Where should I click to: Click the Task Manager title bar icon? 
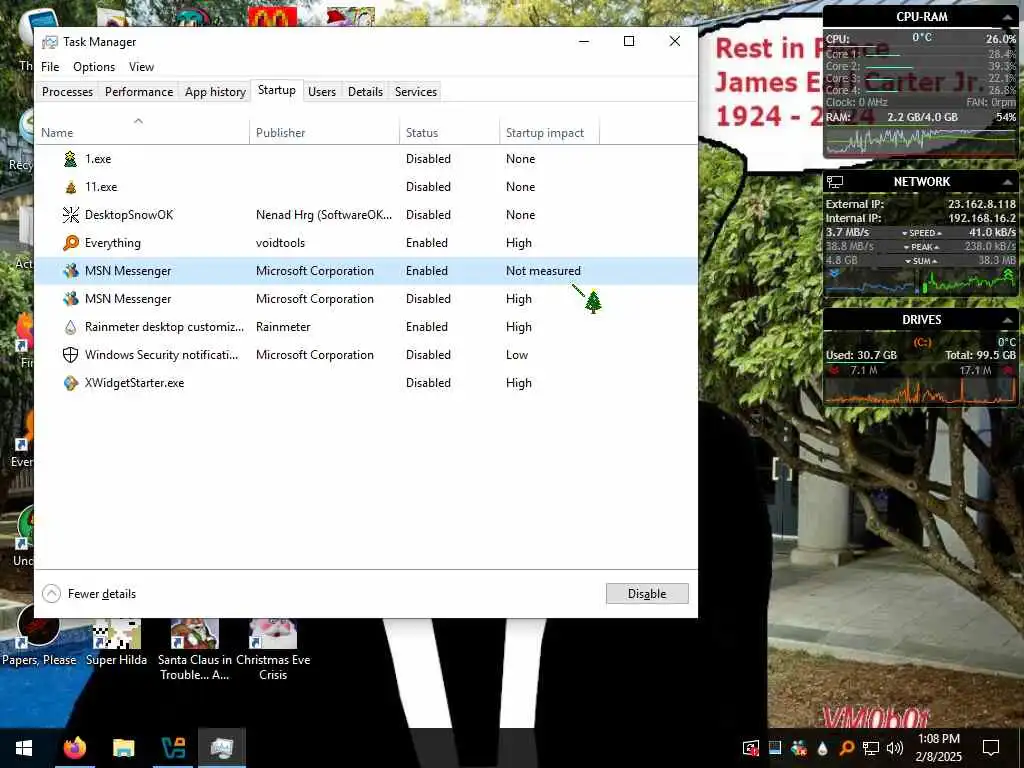(x=50, y=42)
